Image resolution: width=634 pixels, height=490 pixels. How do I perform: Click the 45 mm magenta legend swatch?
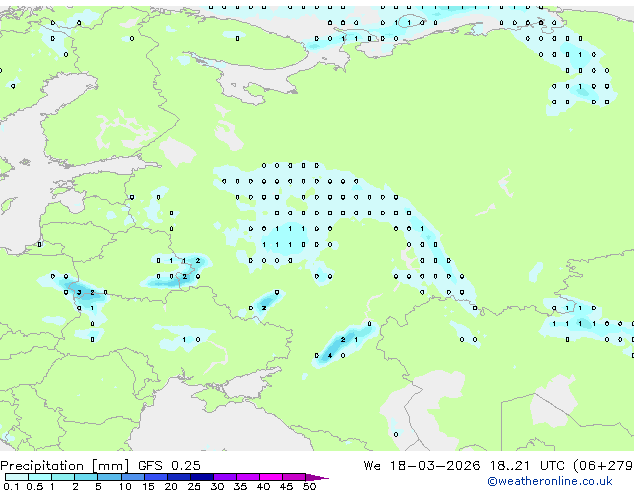(x=294, y=477)
